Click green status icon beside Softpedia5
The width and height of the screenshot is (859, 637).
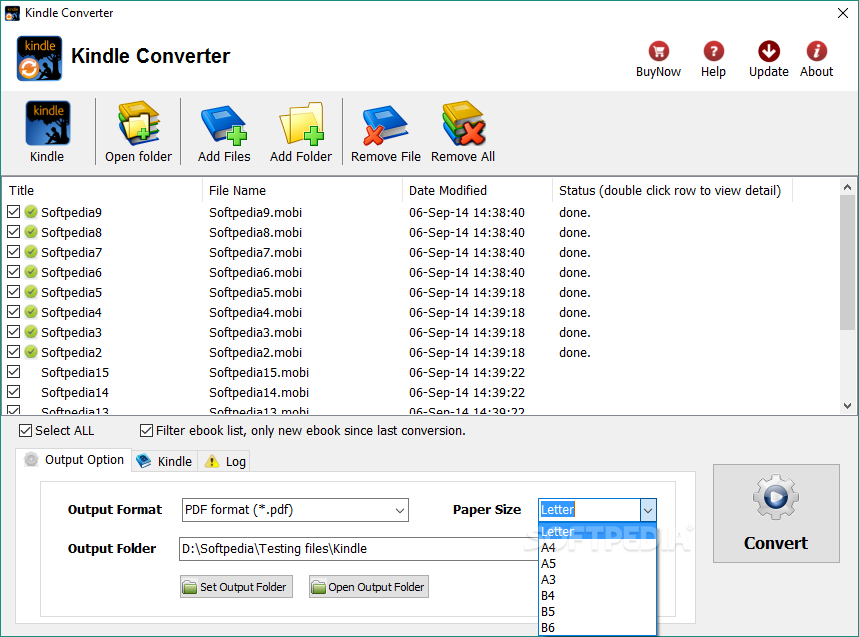click(31, 292)
